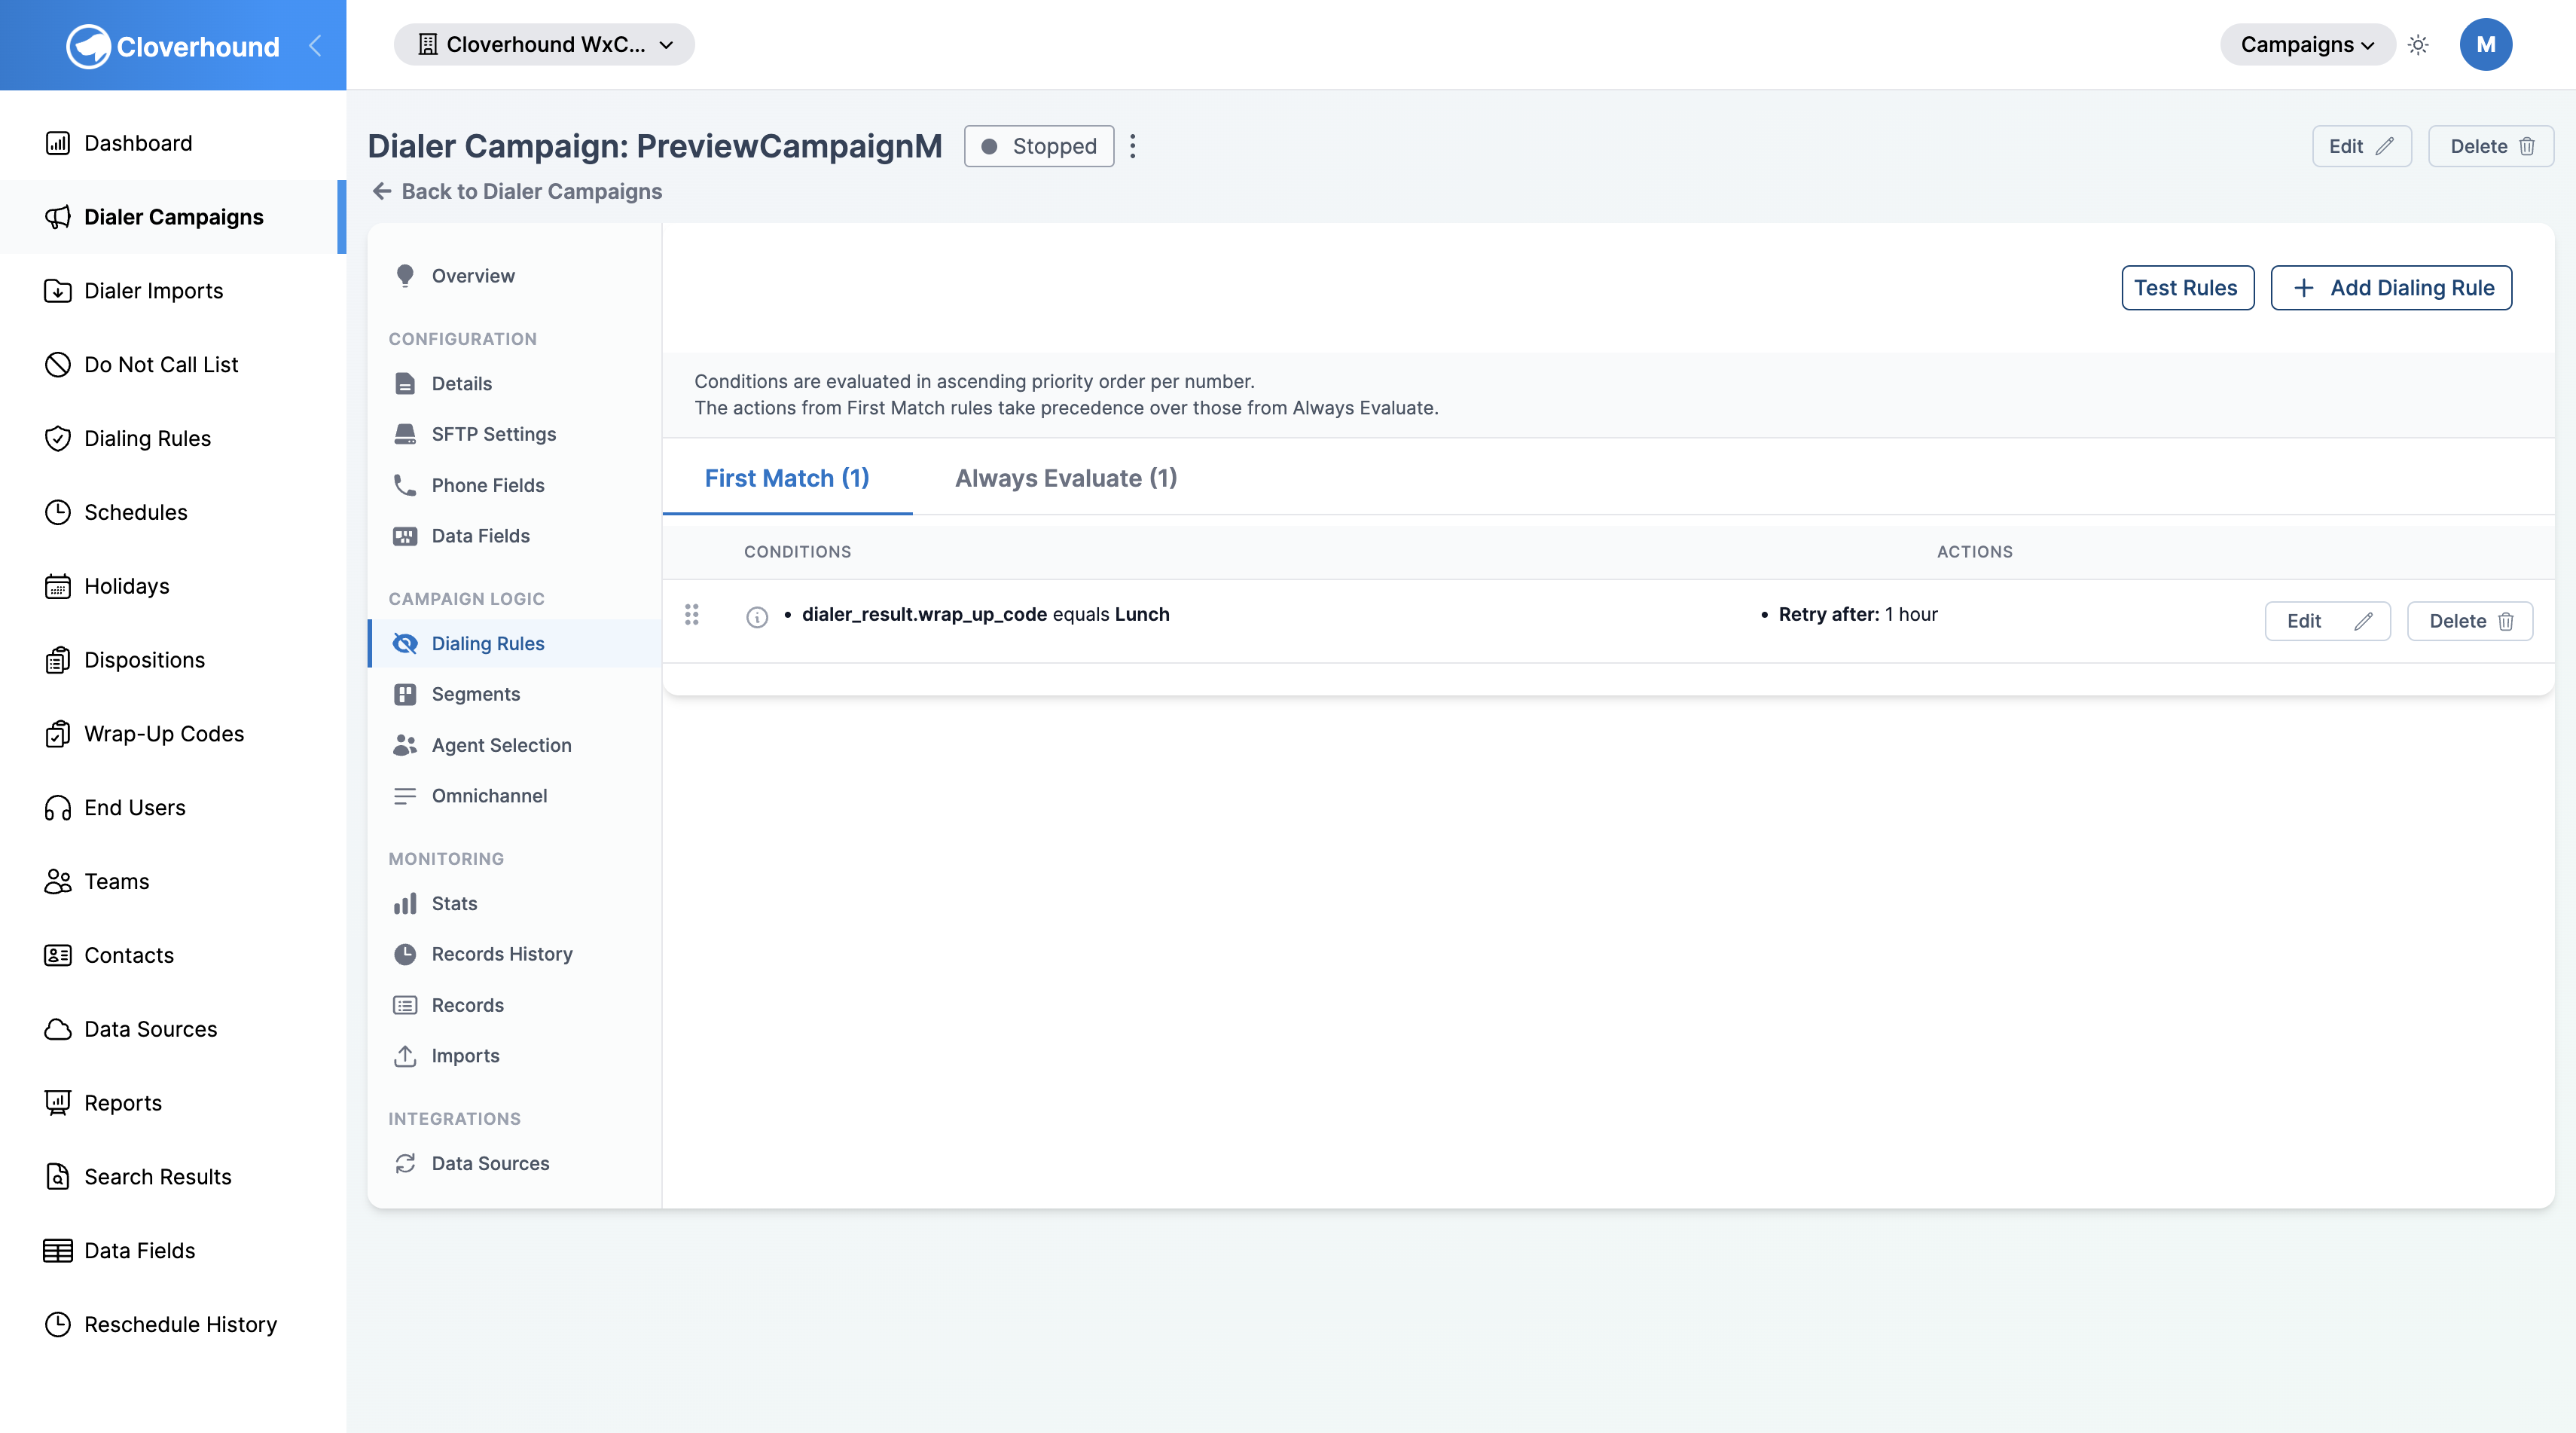Viewport: 2576px width, 1433px height.
Task: Click the Phone Fields phone icon
Action: [405, 485]
